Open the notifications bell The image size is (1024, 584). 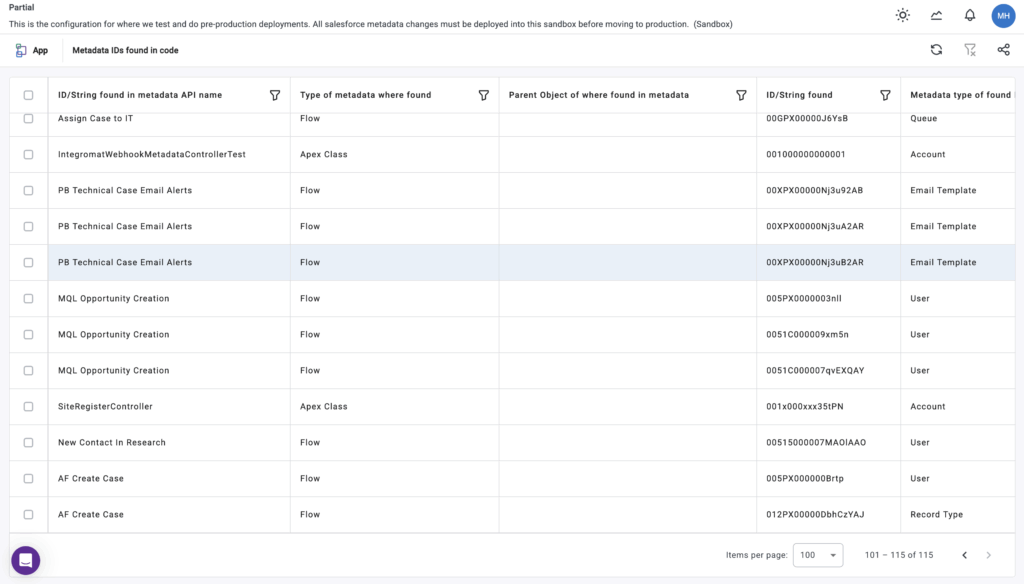point(969,15)
